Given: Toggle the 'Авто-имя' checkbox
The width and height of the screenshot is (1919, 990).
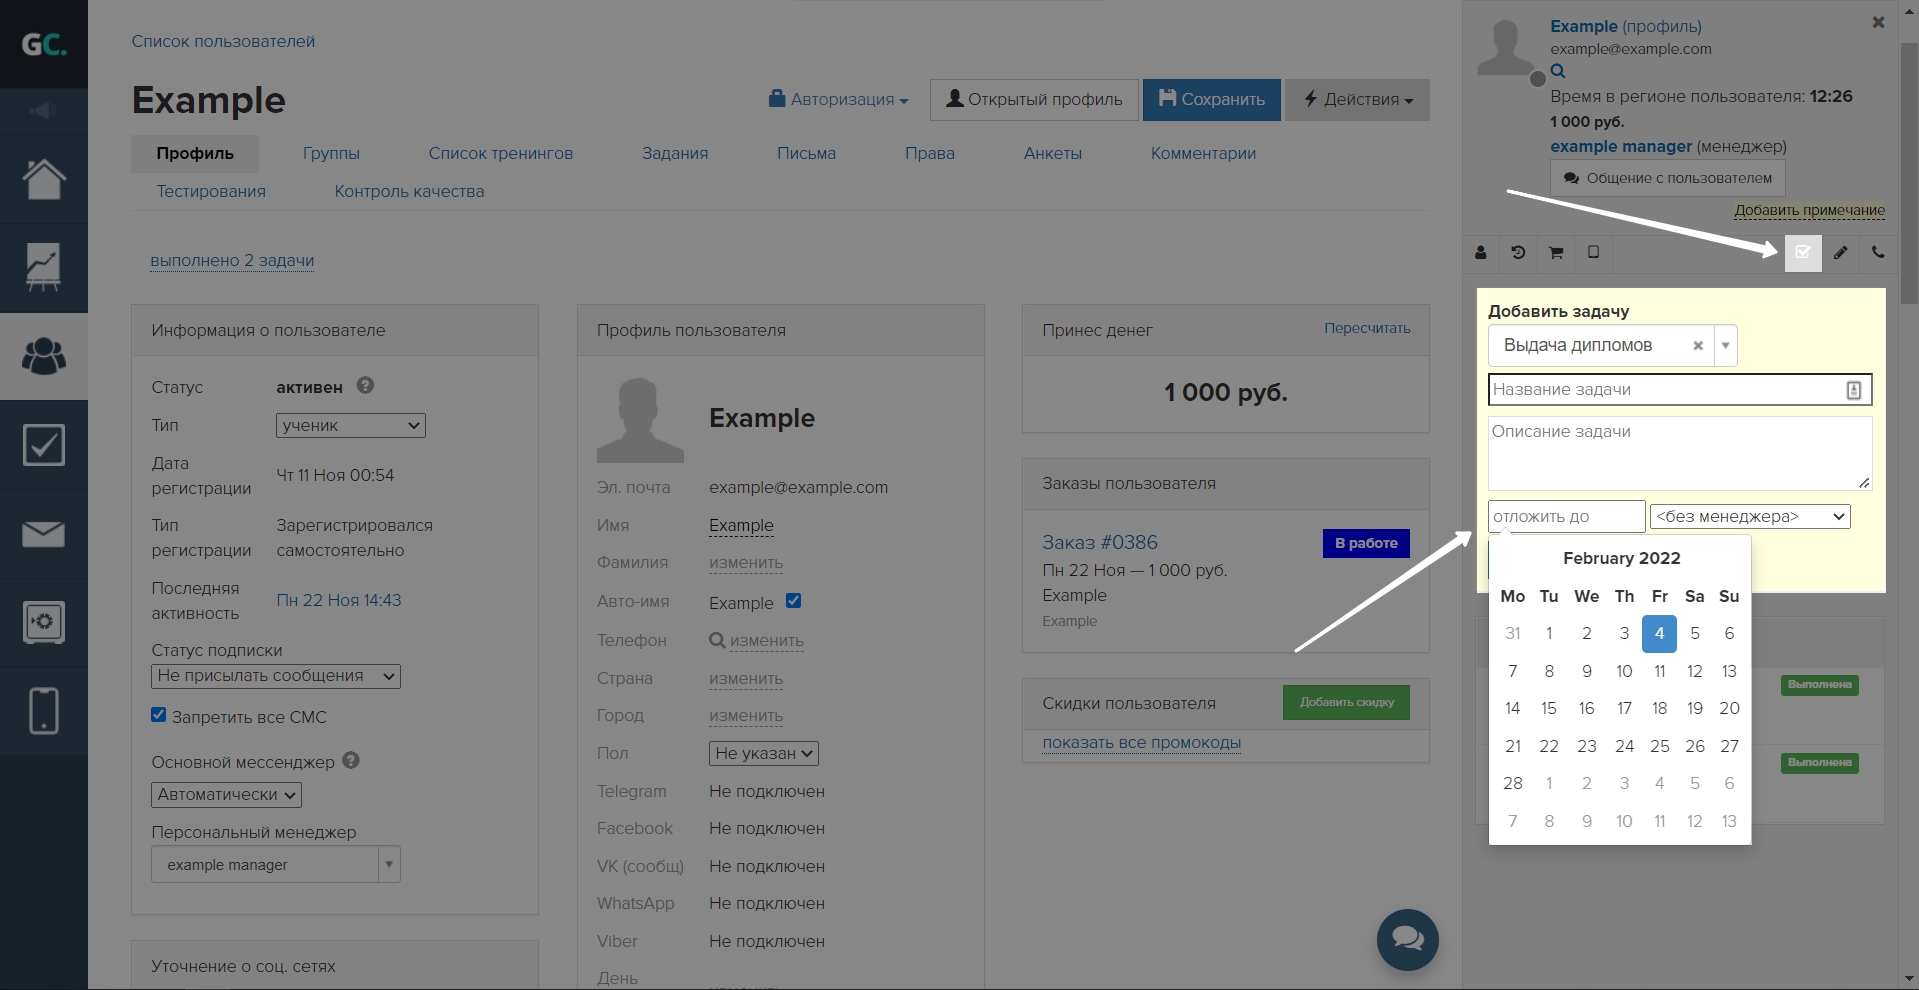Looking at the screenshot, I should coord(793,601).
